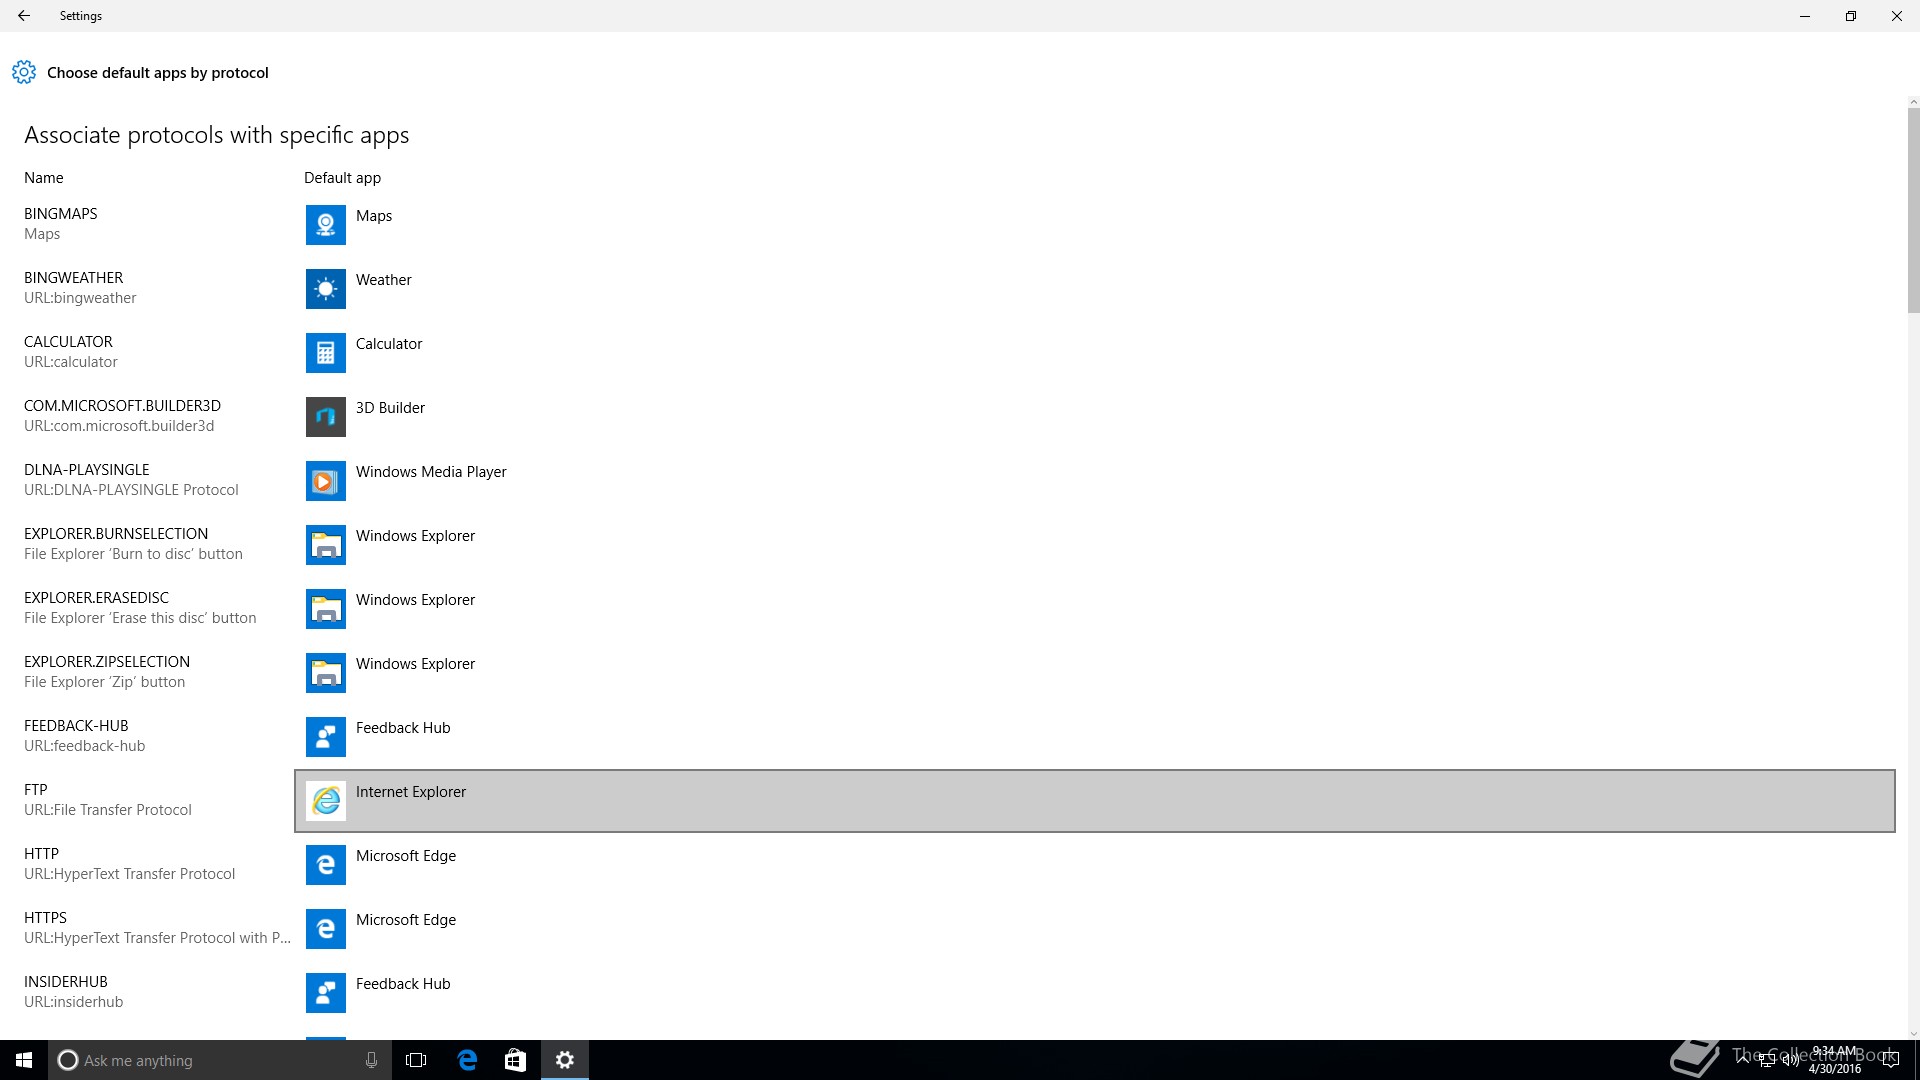Select the EXPLORER.ERASEDISC protocol name
1920x1080 pixels.
(x=96, y=598)
